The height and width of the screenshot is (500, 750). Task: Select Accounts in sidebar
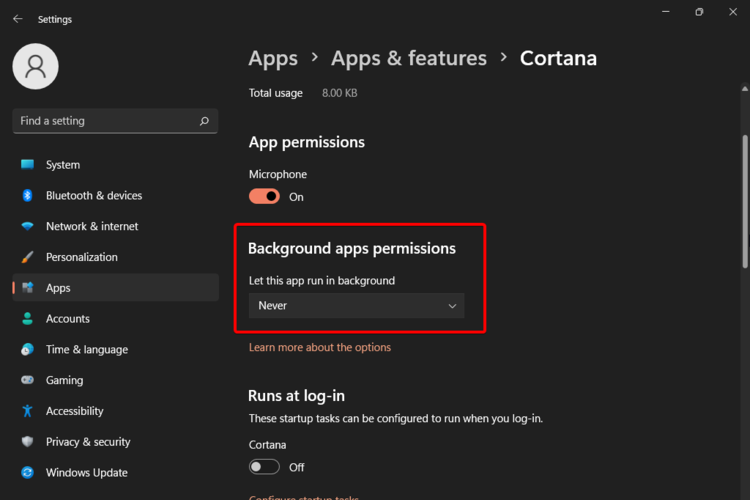pos(115,319)
